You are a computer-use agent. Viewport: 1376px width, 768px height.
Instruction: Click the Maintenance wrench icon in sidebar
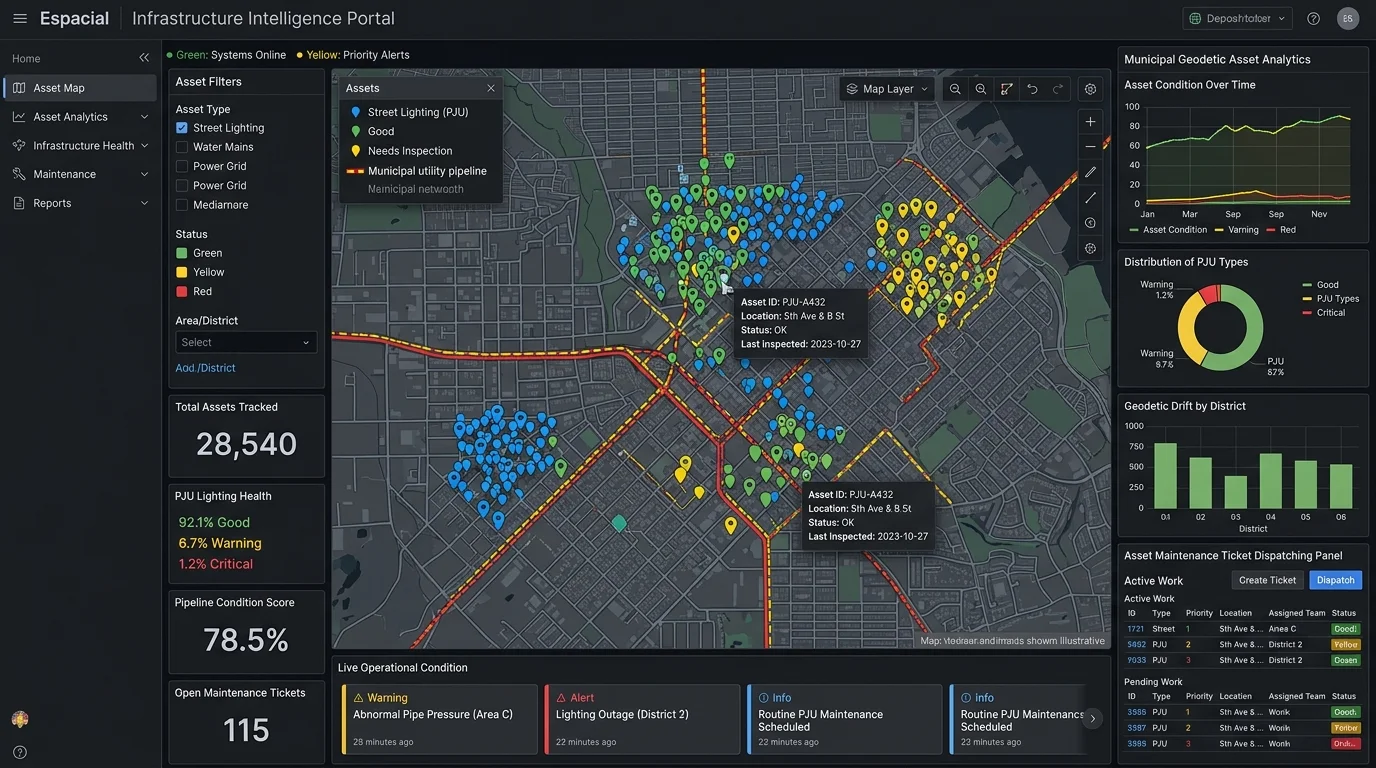click(x=19, y=174)
